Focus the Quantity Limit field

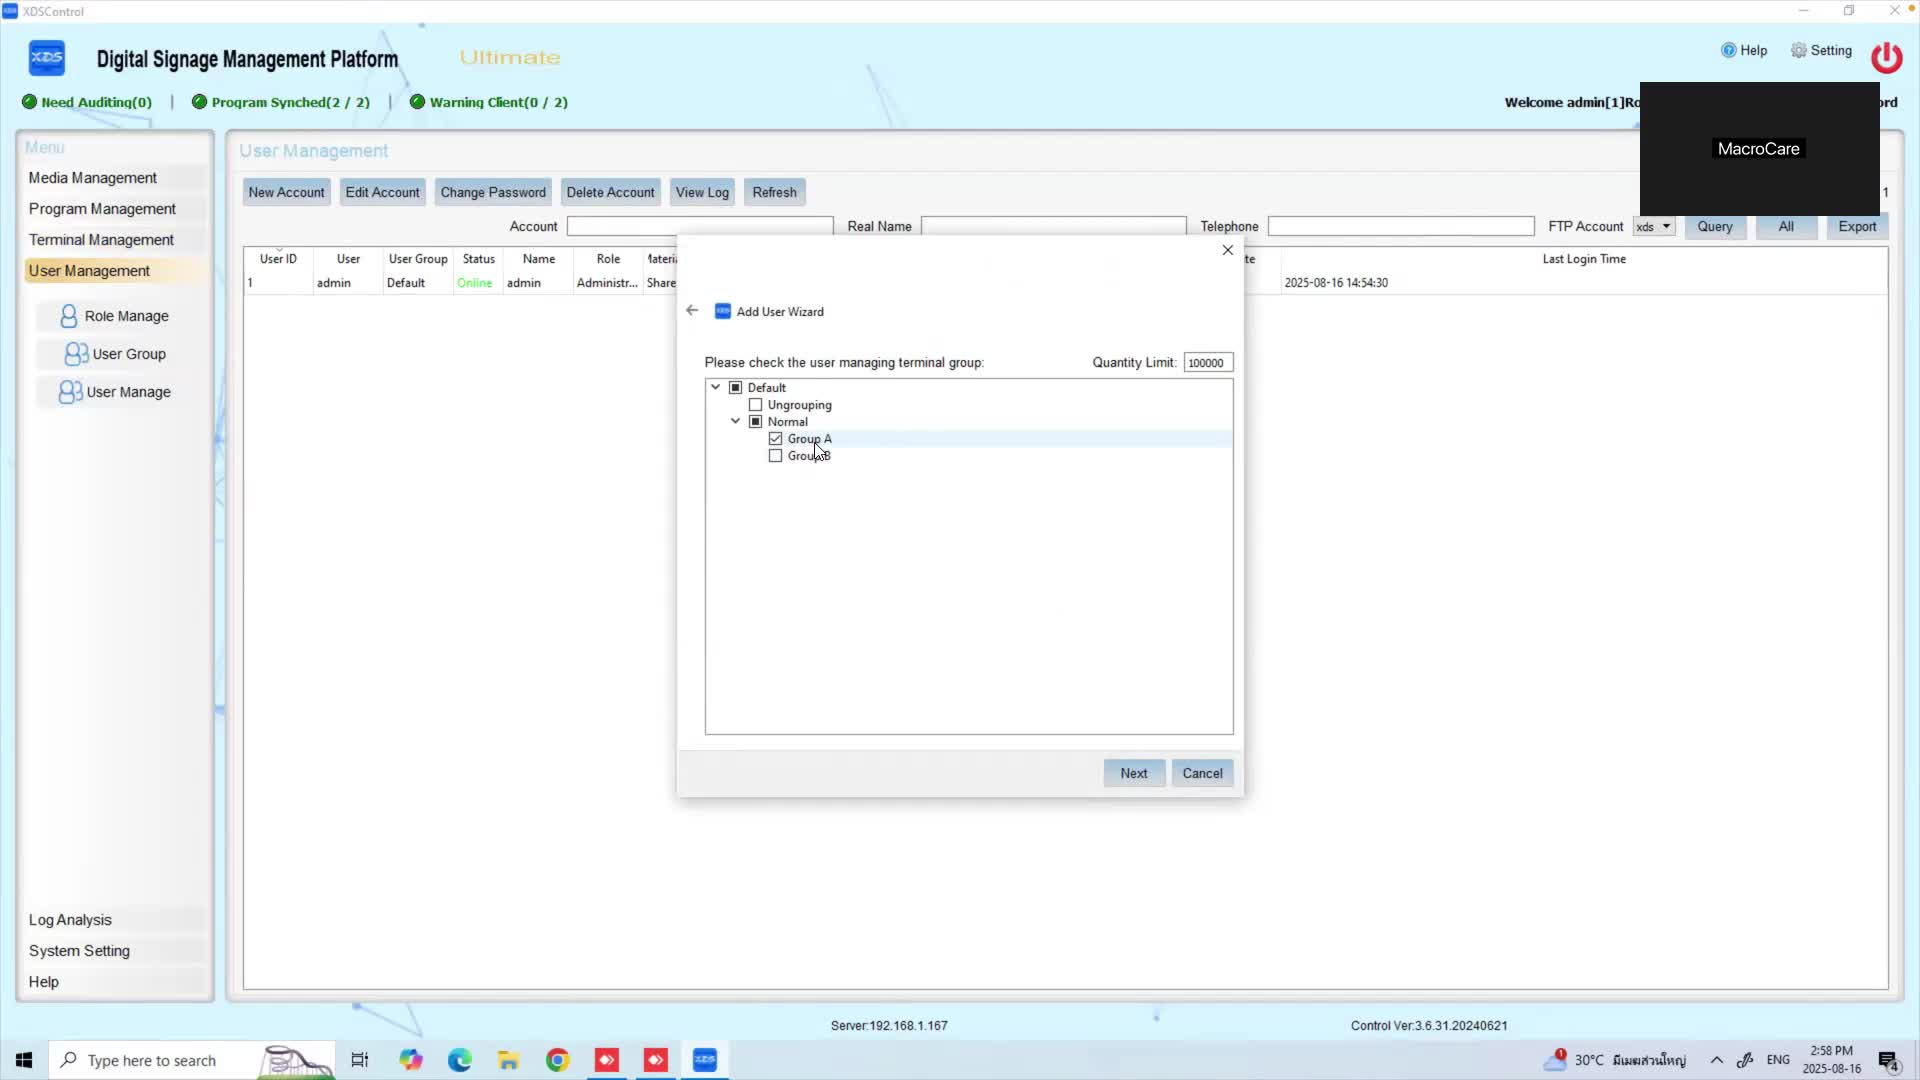pyautogui.click(x=1208, y=363)
